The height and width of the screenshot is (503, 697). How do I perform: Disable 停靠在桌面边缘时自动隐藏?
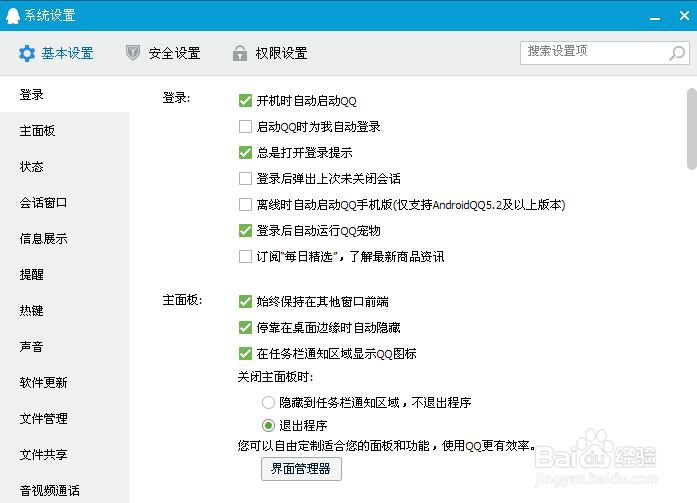(245, 328)
